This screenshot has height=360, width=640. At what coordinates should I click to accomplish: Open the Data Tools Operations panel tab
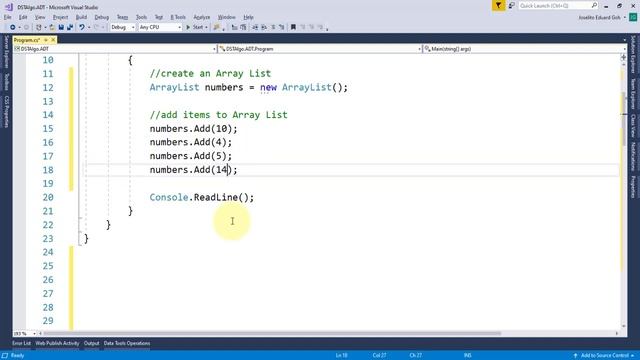pos(127,343)
